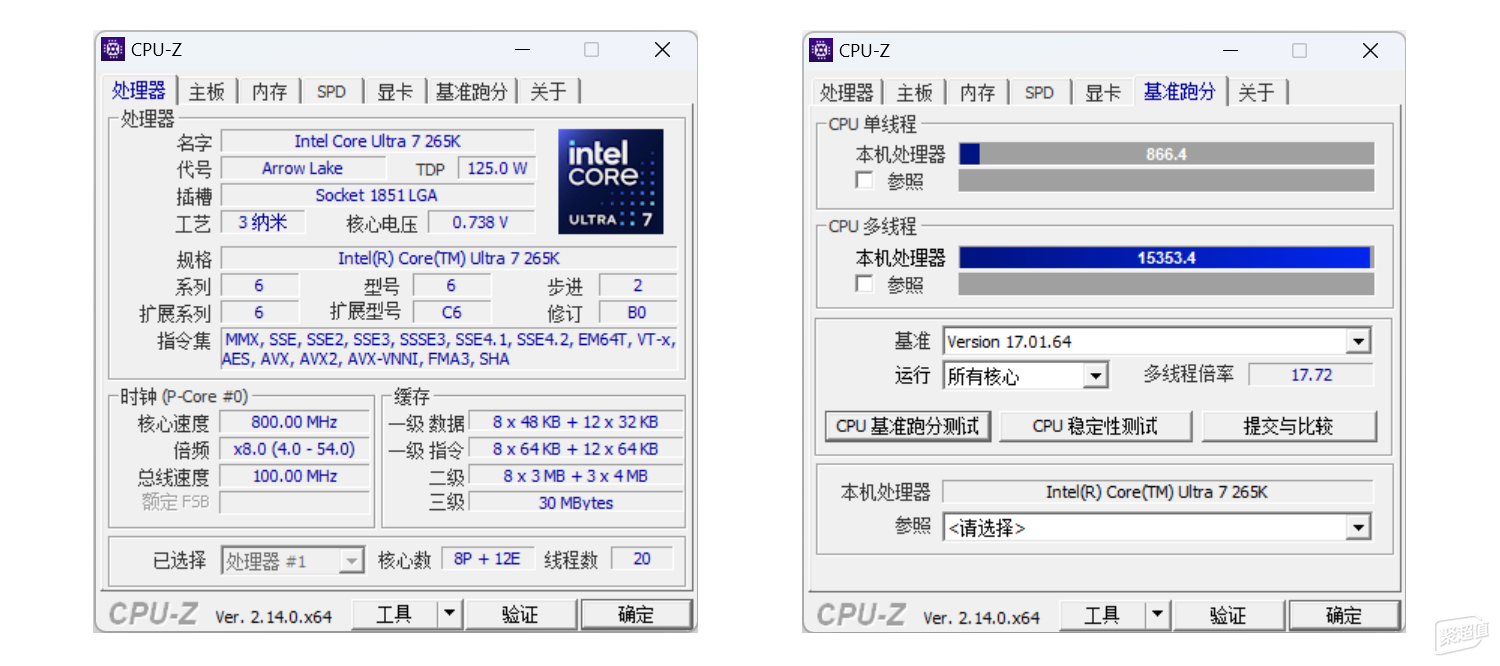Click the 核心电压 value 0.738 V
The width and height of the screenshot is (1500, 666).
point(482,222)
